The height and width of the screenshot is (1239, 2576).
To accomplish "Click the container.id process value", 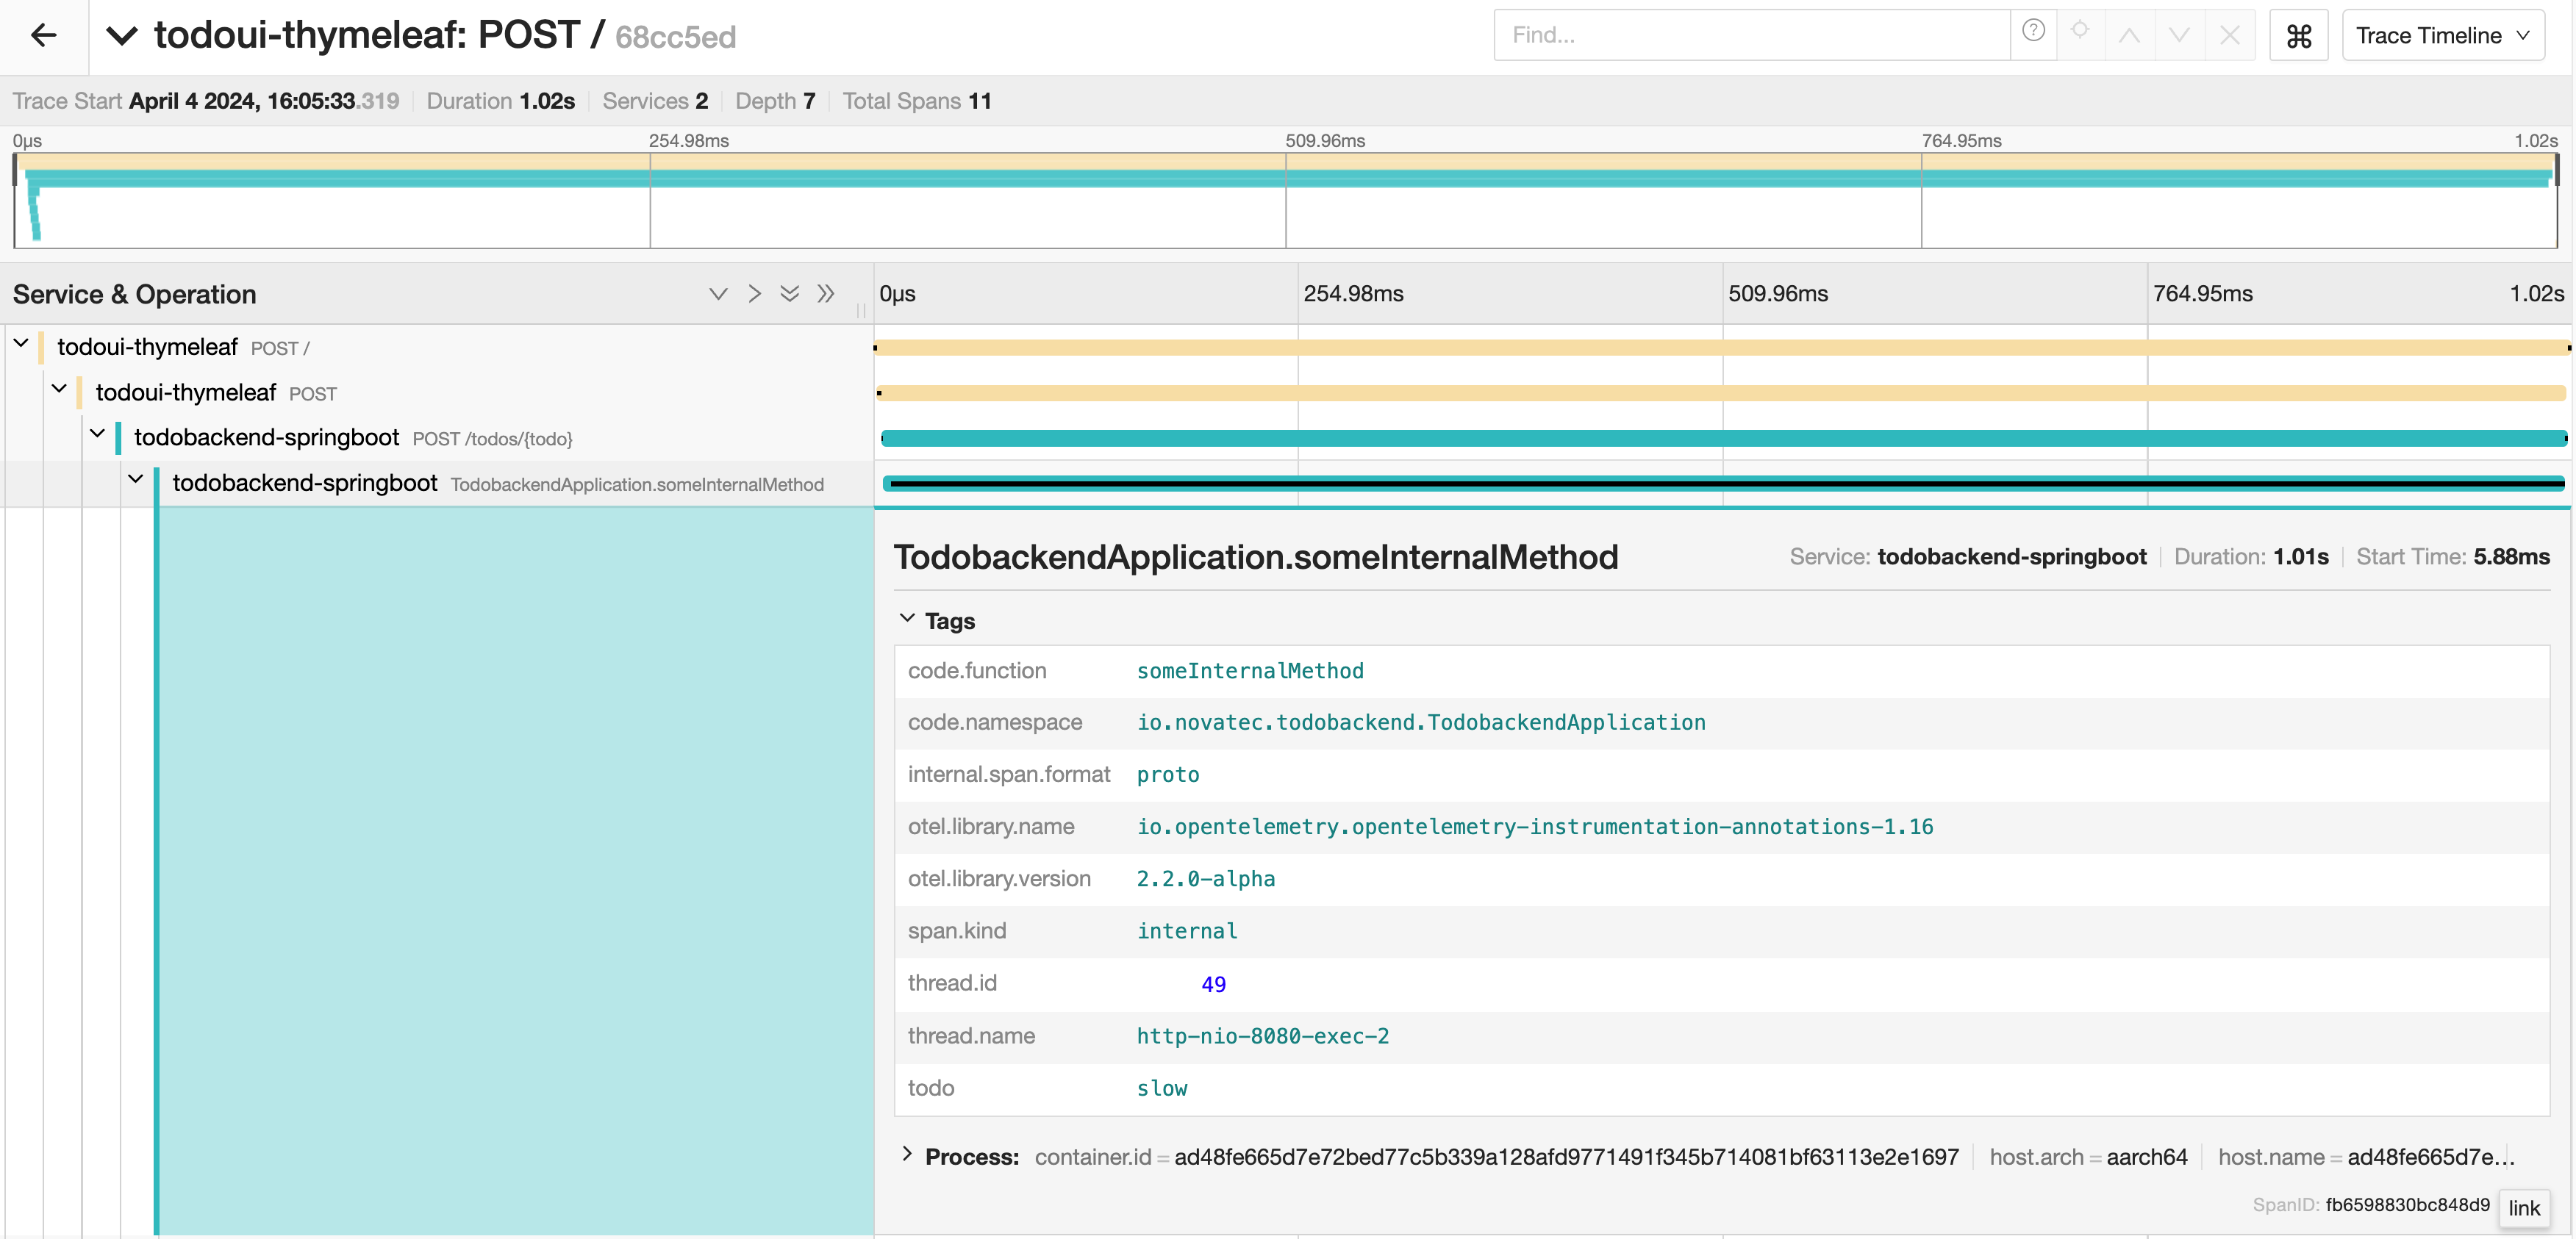I will click(1566, 1157).
